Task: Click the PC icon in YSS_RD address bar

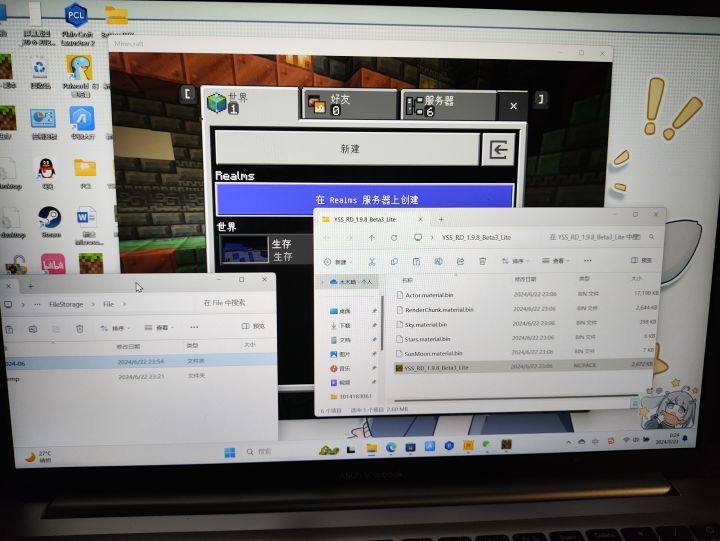Action: [x=418, y=237]
